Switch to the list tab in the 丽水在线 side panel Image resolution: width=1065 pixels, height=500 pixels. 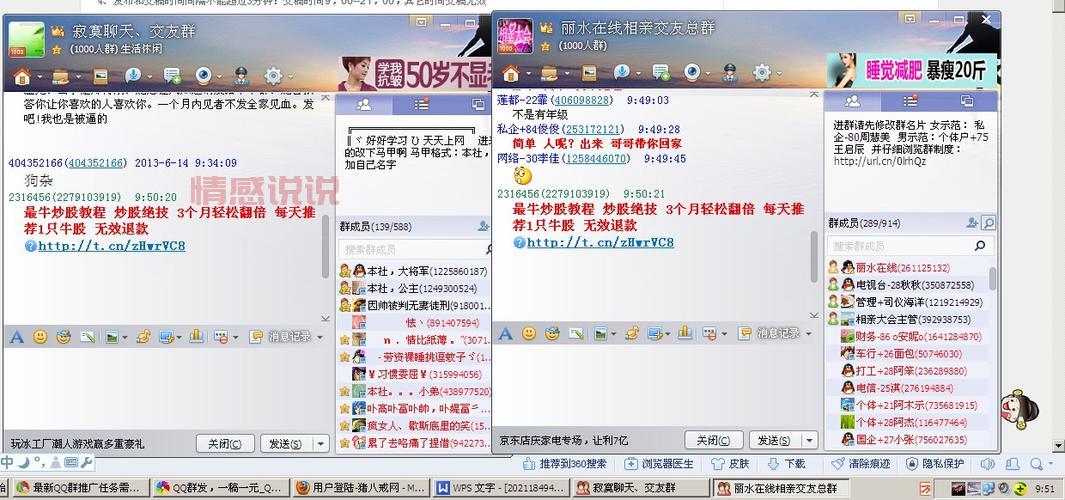[910, 101]
